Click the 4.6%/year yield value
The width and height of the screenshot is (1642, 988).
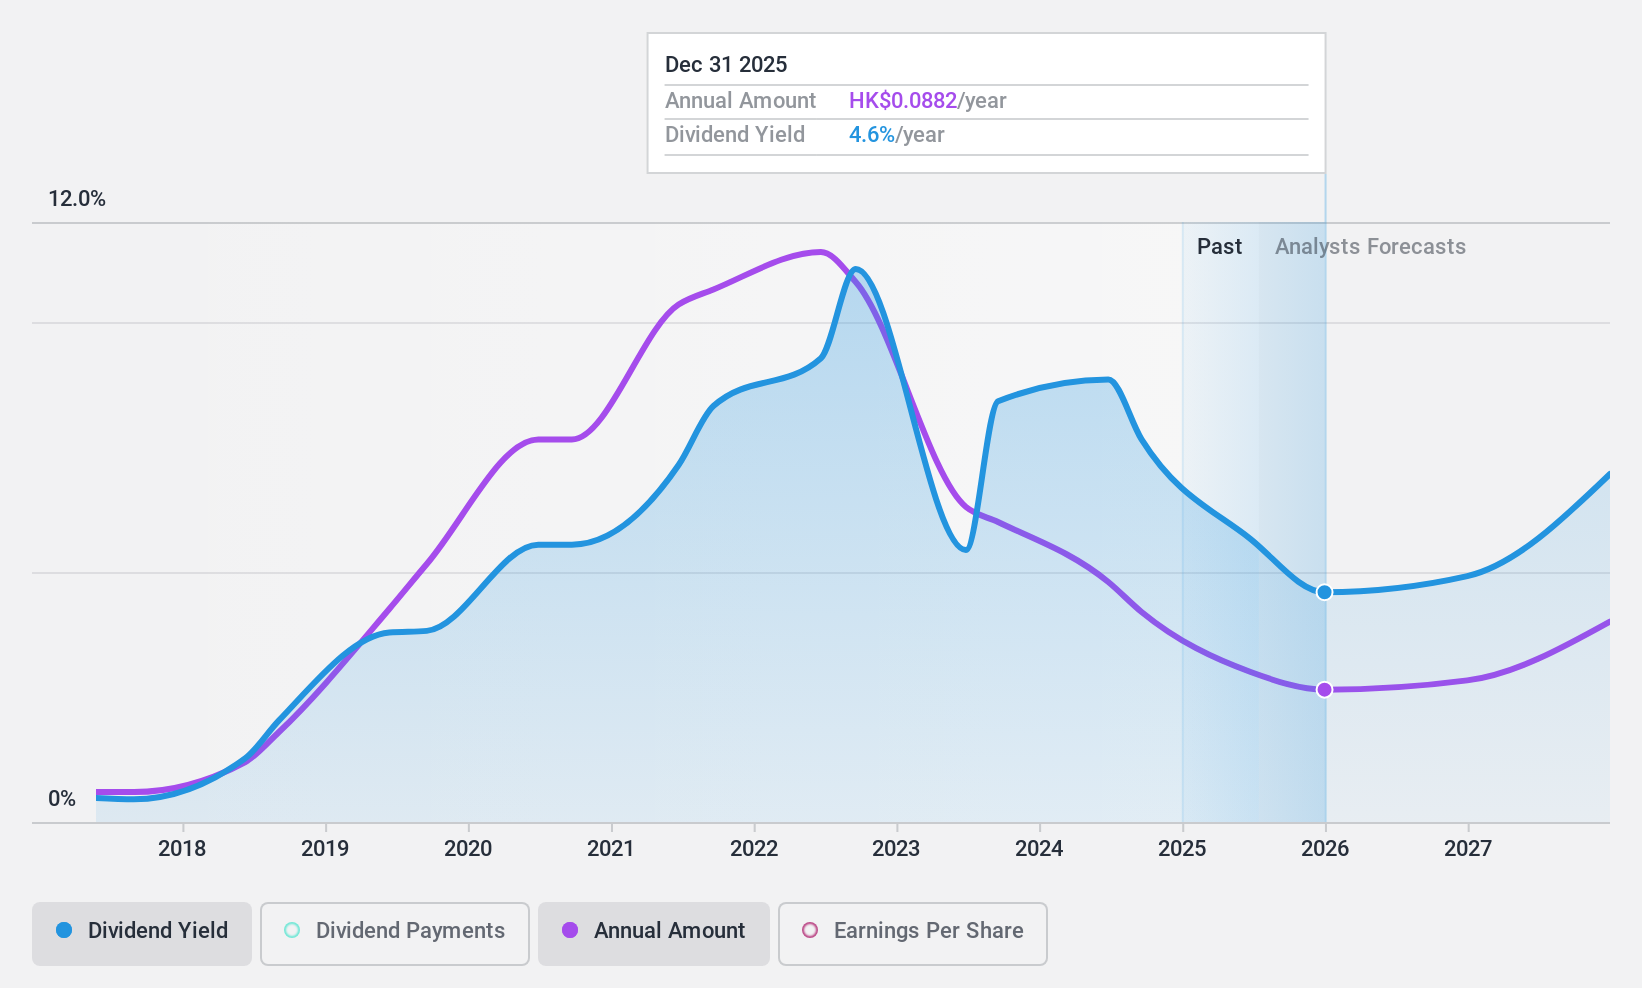[896, 135]
